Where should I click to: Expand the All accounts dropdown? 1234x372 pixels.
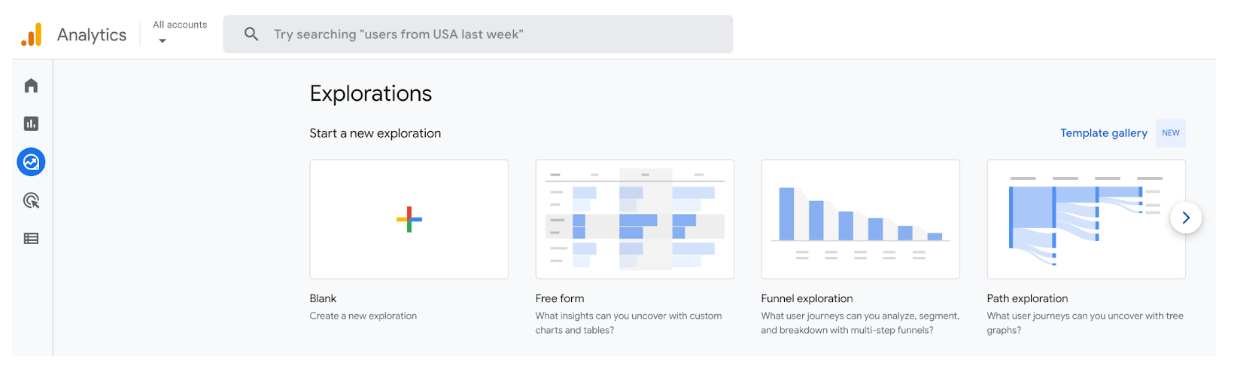(x=180, y=32)
